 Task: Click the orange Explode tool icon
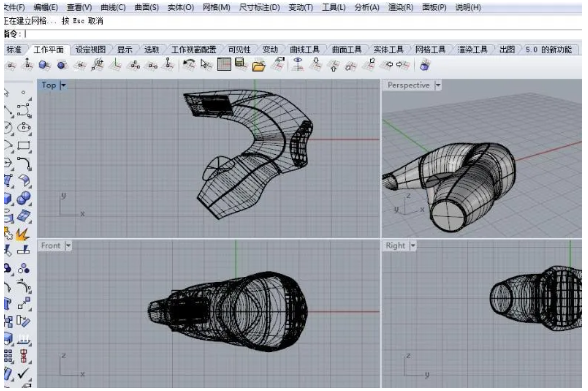coord(22,234)
